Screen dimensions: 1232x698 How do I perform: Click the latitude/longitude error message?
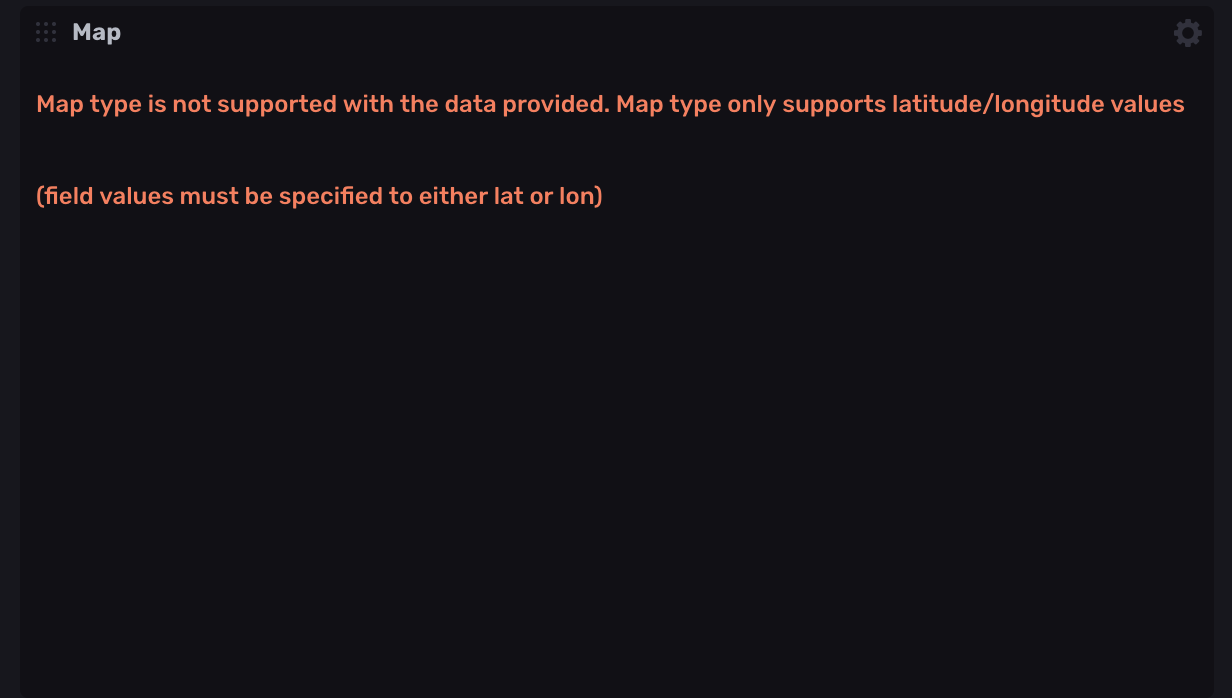pos(610,103)
